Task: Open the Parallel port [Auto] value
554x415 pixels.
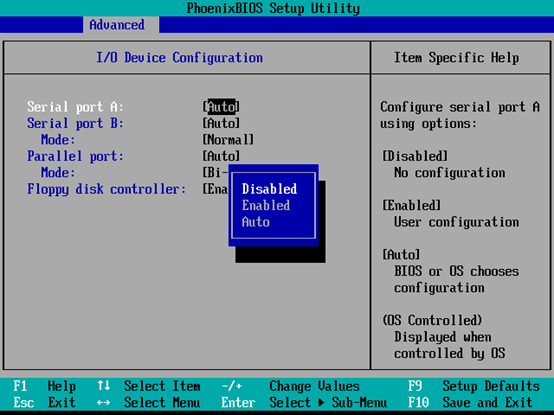Action: 221,156
